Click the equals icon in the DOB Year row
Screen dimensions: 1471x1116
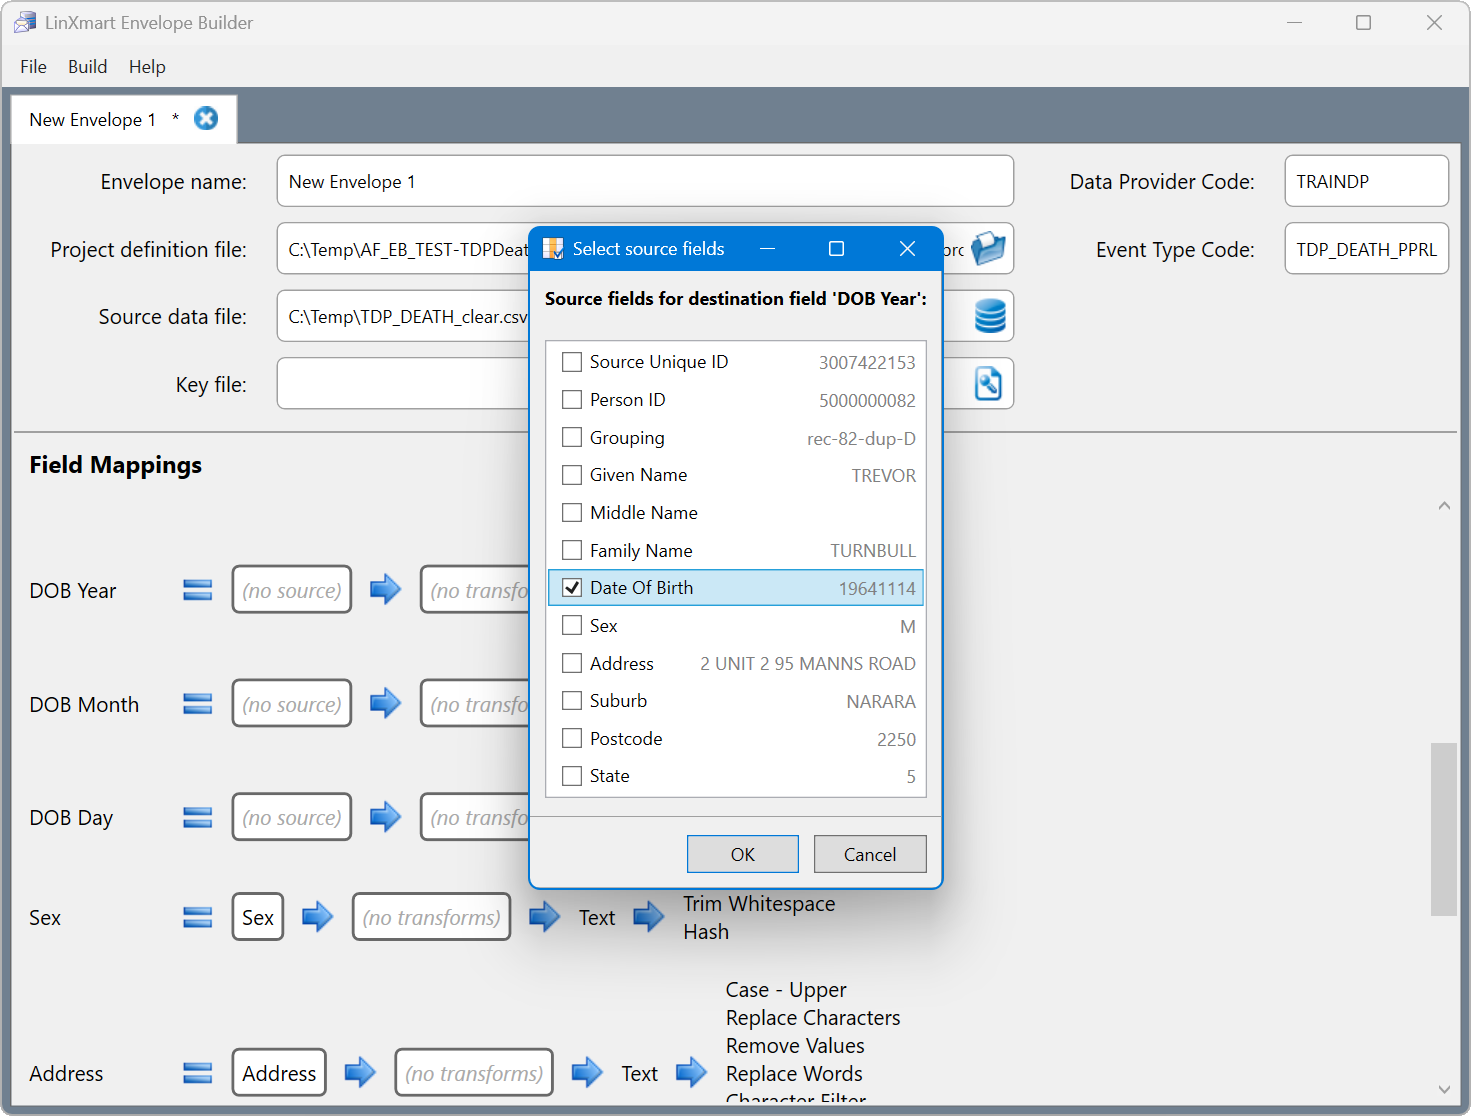click(x=198, y=590)
